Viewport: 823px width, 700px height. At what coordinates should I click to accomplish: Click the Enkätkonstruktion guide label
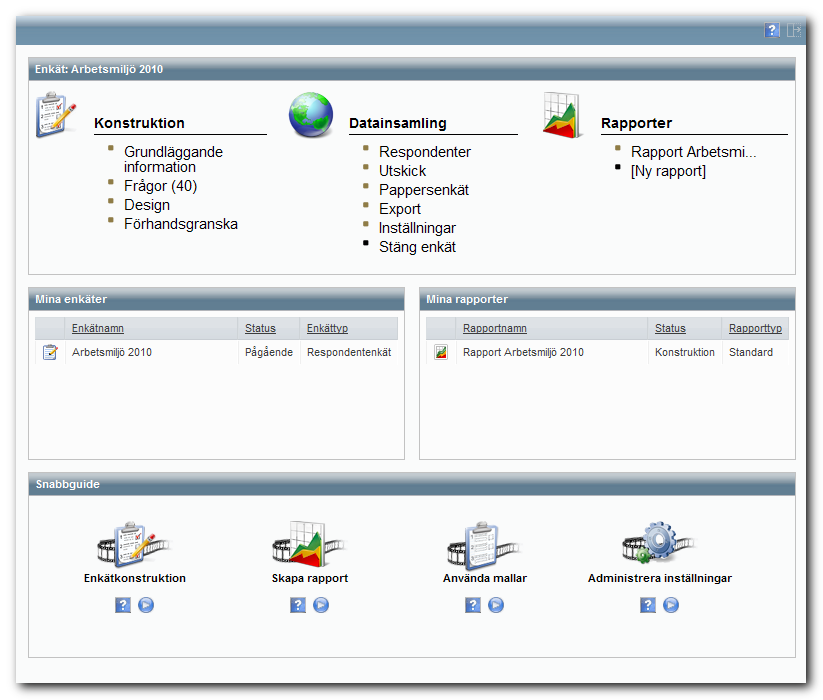(x=135, y=578)
